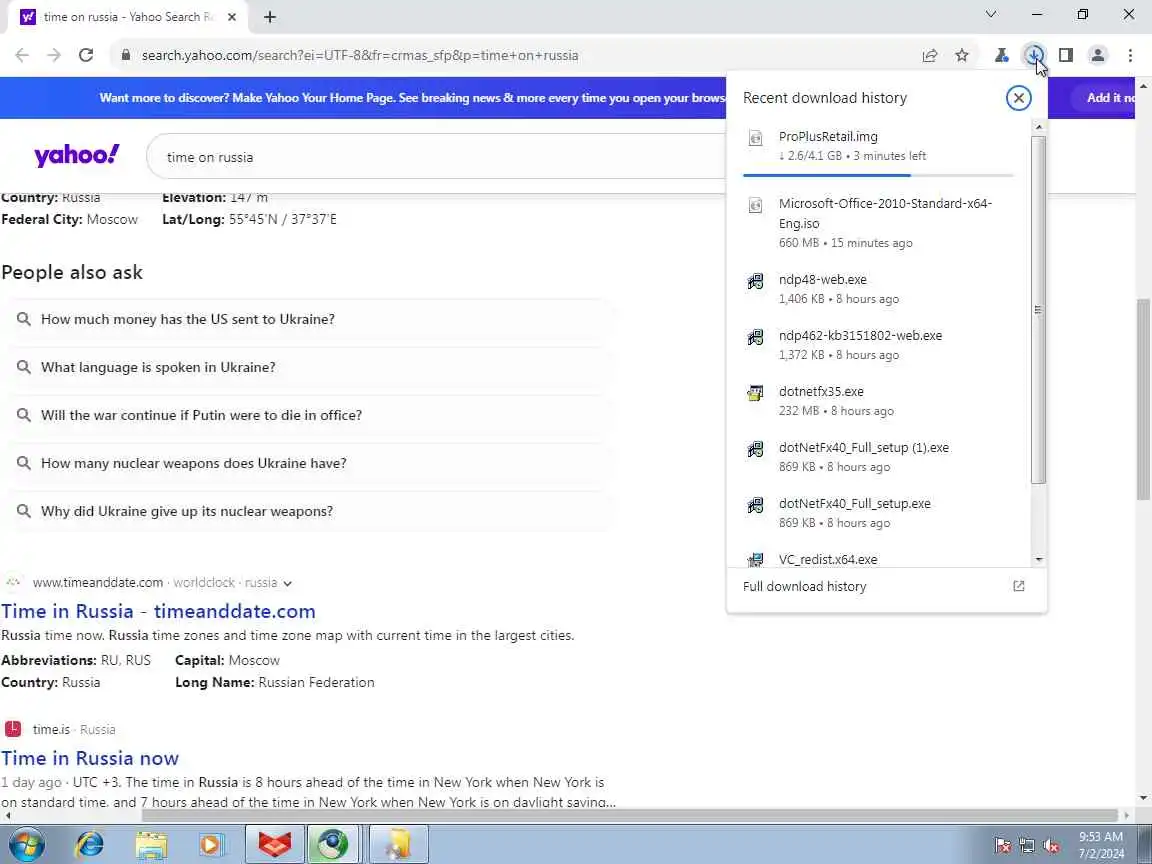Click the ProPlusRetail.img file icon
The height and width of the screenshot is (864, 1152).
click(755, 137)
